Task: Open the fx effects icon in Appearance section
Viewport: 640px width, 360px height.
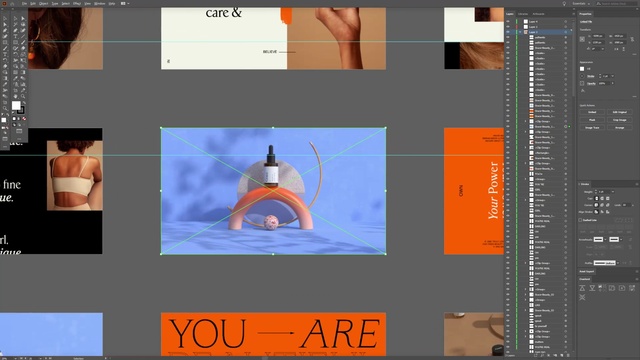Action: (x=582, y=91)
